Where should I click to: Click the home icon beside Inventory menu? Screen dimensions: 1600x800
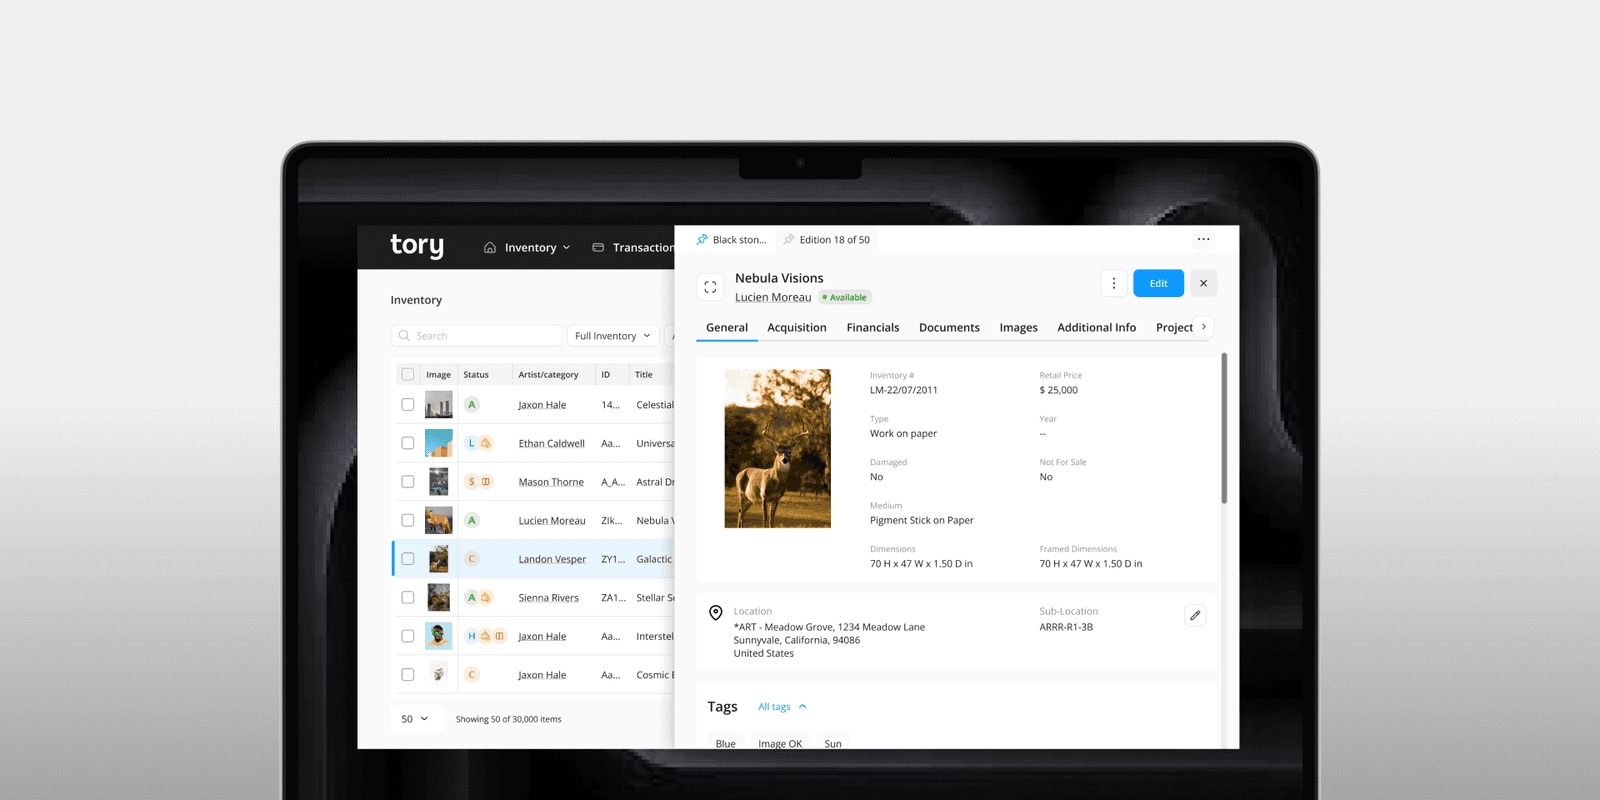click(x=490, y=248)
